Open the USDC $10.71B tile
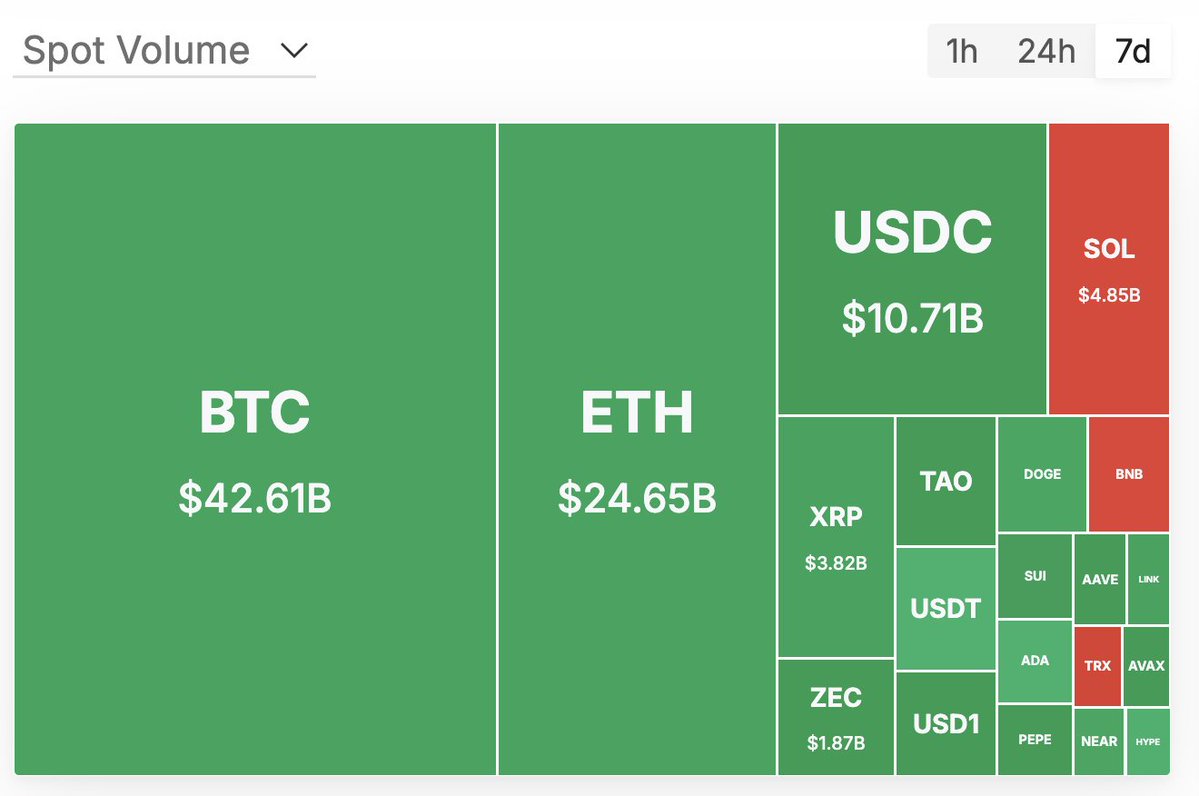This screenshot has height=796, width=1199. [912, 268]
